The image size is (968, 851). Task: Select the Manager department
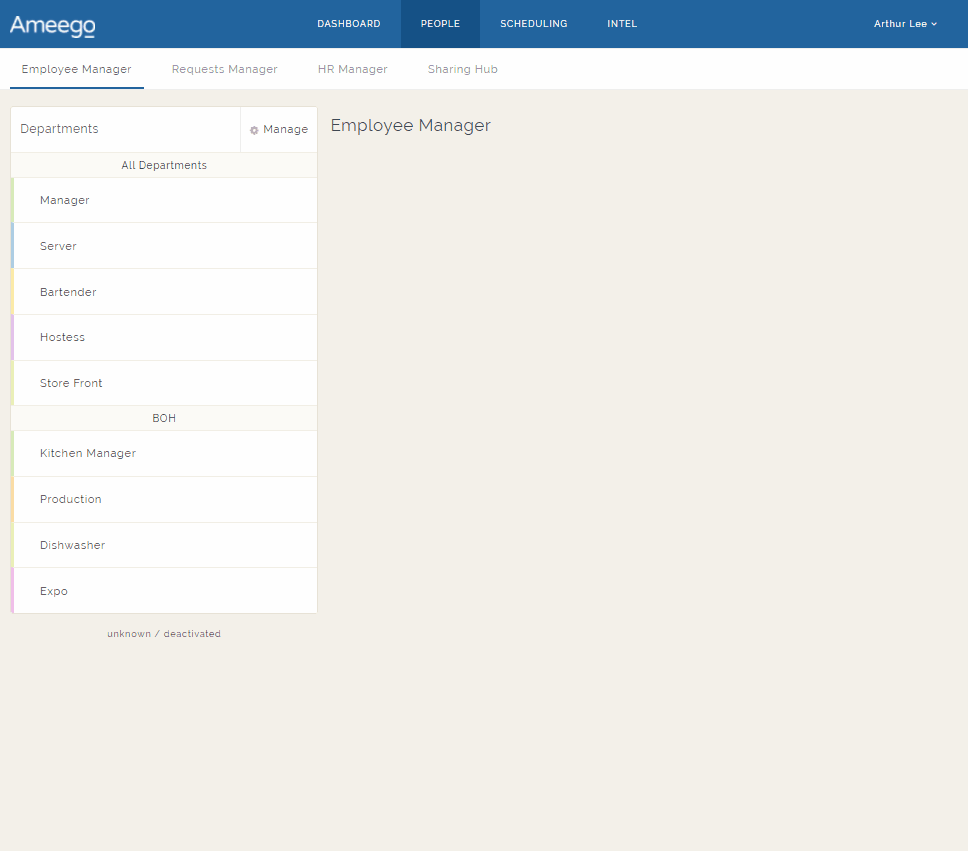(x=65, y=200)
